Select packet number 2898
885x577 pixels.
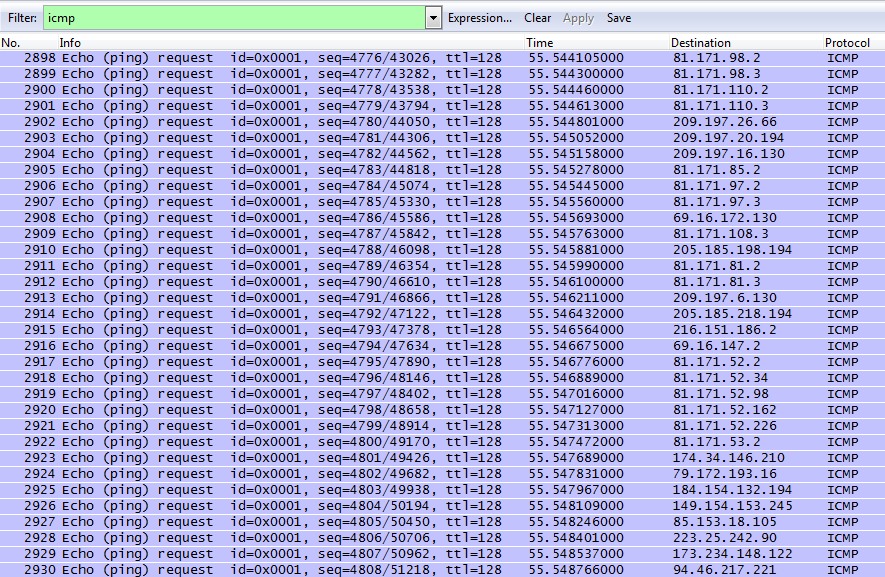tap(442, 58)
